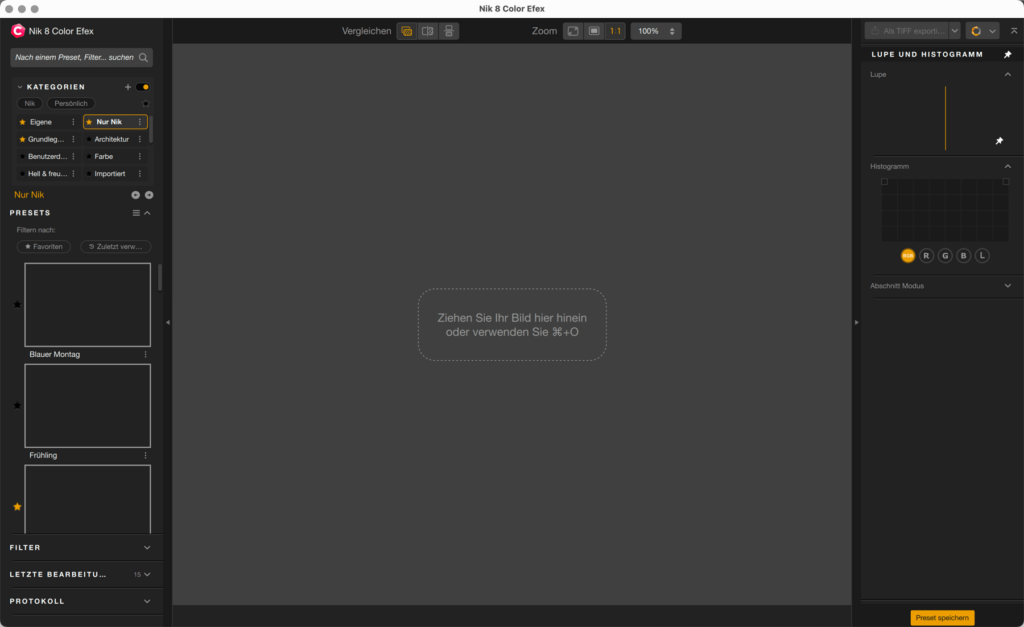Select the split side-by-side compare icon
Viewport: 1024px width, 627px height.
coord(428,31)
